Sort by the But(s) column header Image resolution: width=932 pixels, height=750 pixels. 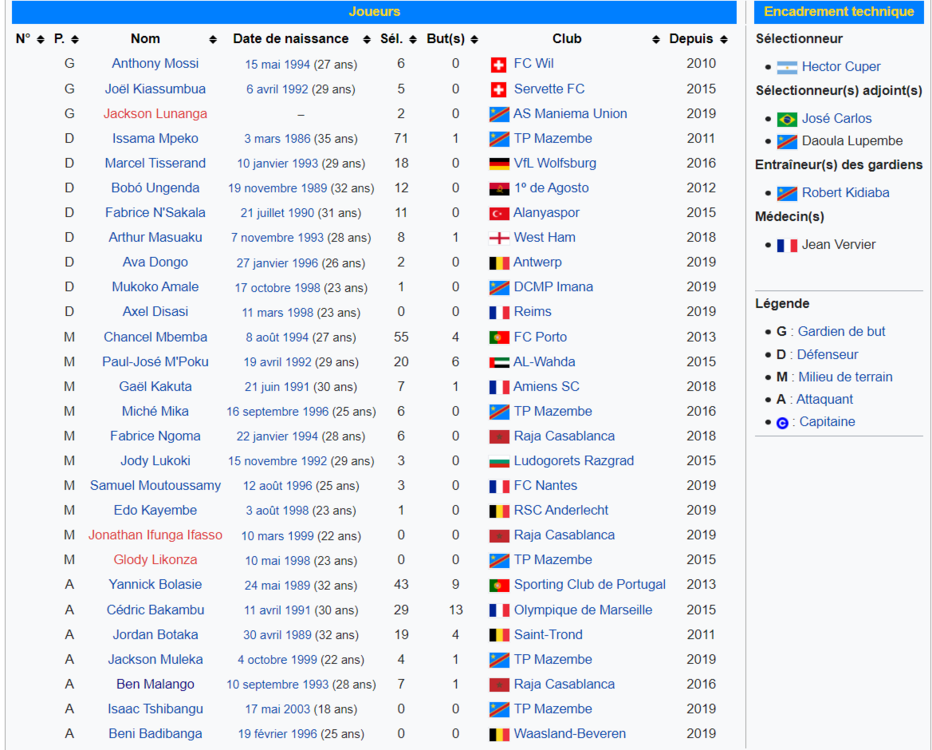pos(474,40)
